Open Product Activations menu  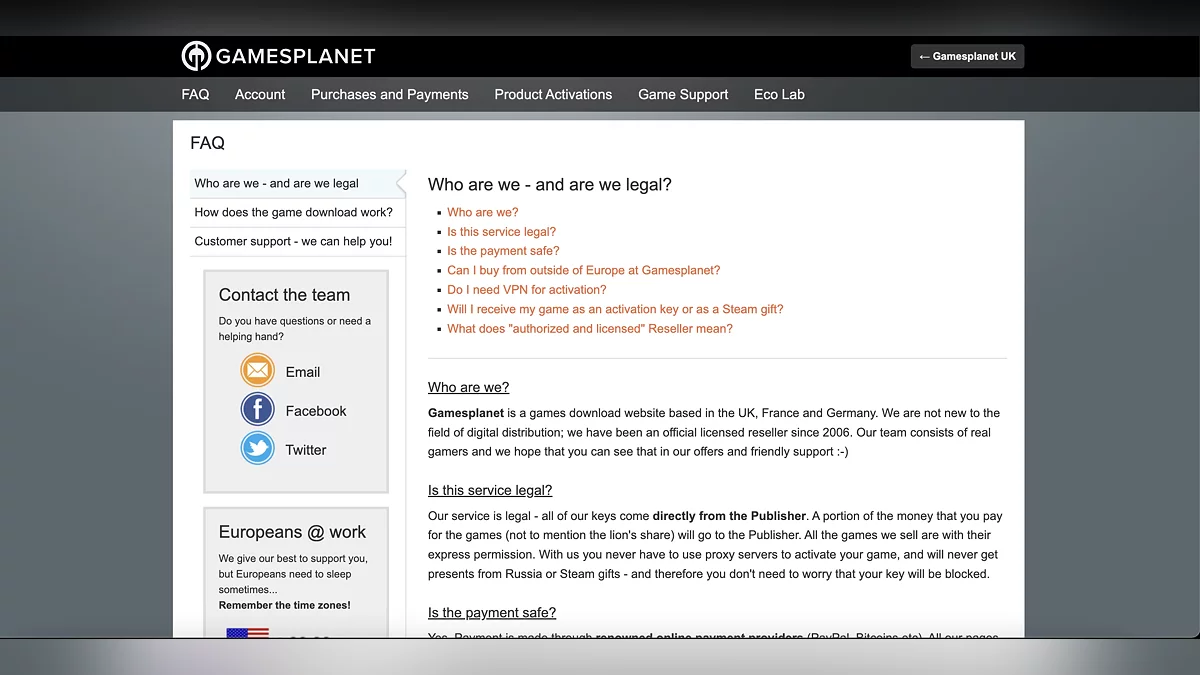pos(553,94)
